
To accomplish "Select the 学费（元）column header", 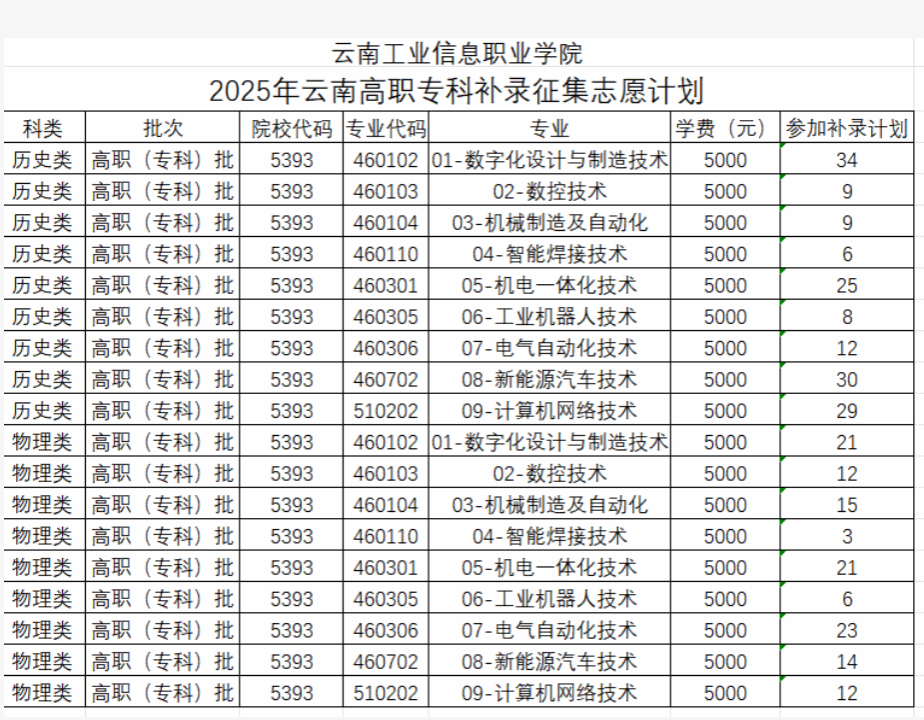I will (724, 128).
